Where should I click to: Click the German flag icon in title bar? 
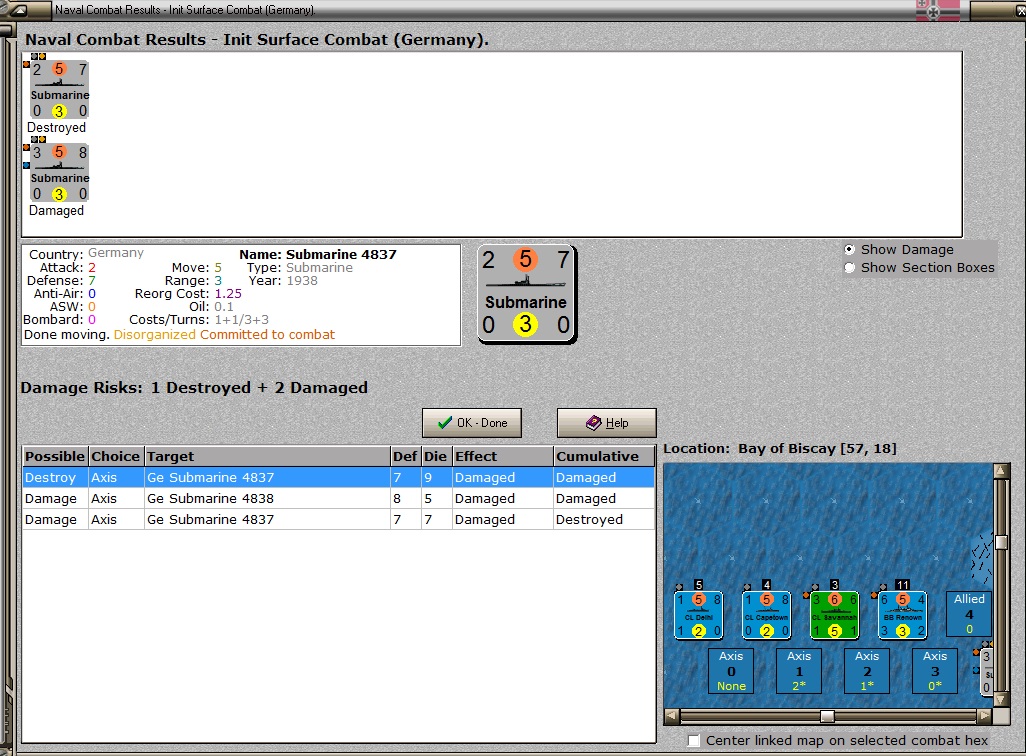tap(938, 10)
